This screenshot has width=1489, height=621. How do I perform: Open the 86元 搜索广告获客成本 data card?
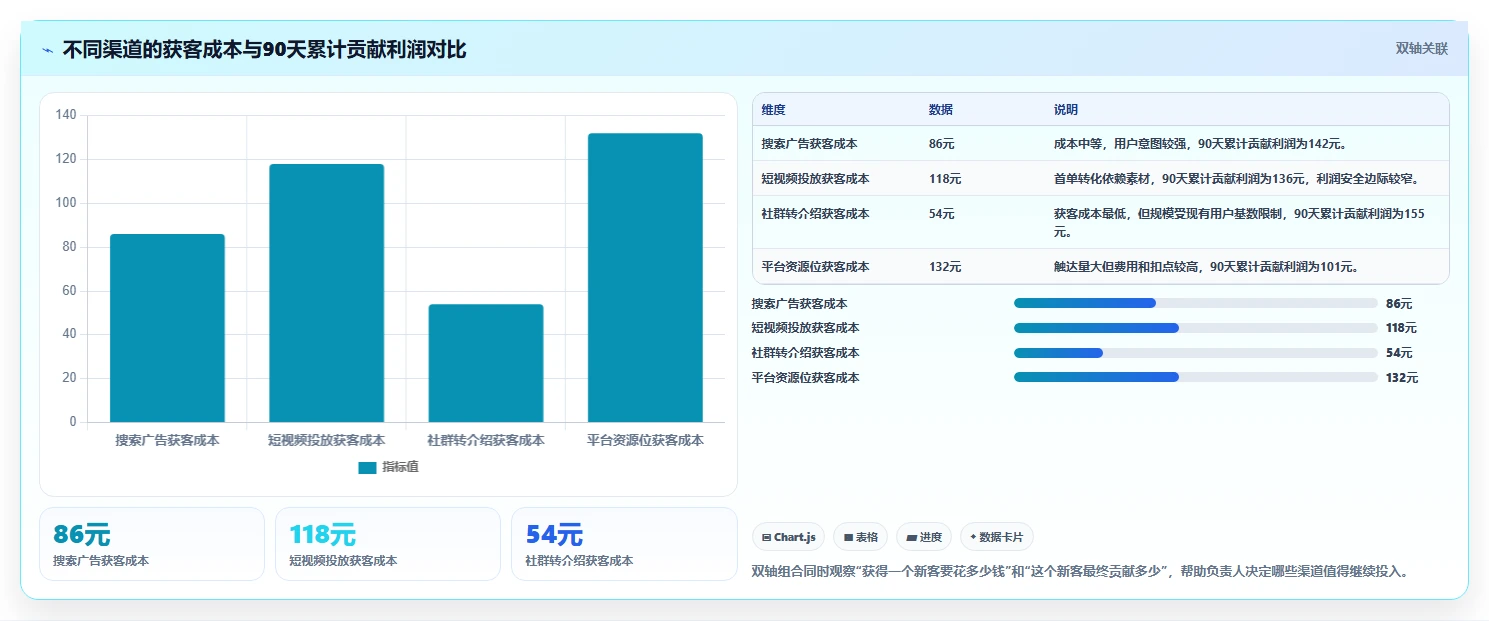click(152, 544)
